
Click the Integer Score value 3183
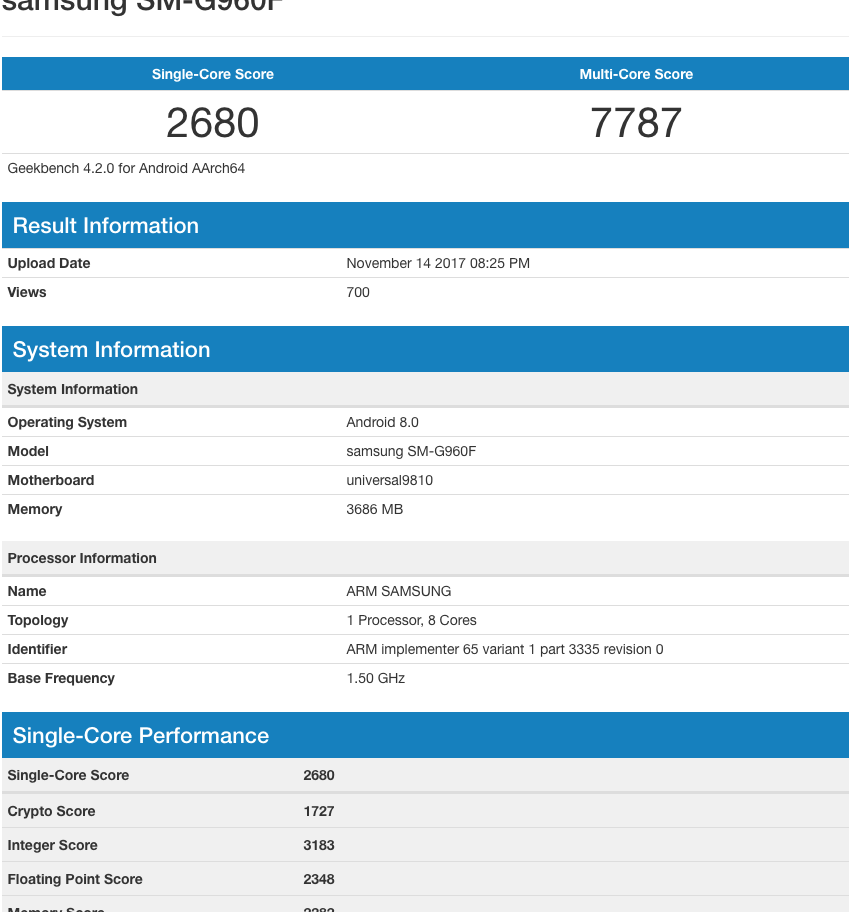coord(319,845)
